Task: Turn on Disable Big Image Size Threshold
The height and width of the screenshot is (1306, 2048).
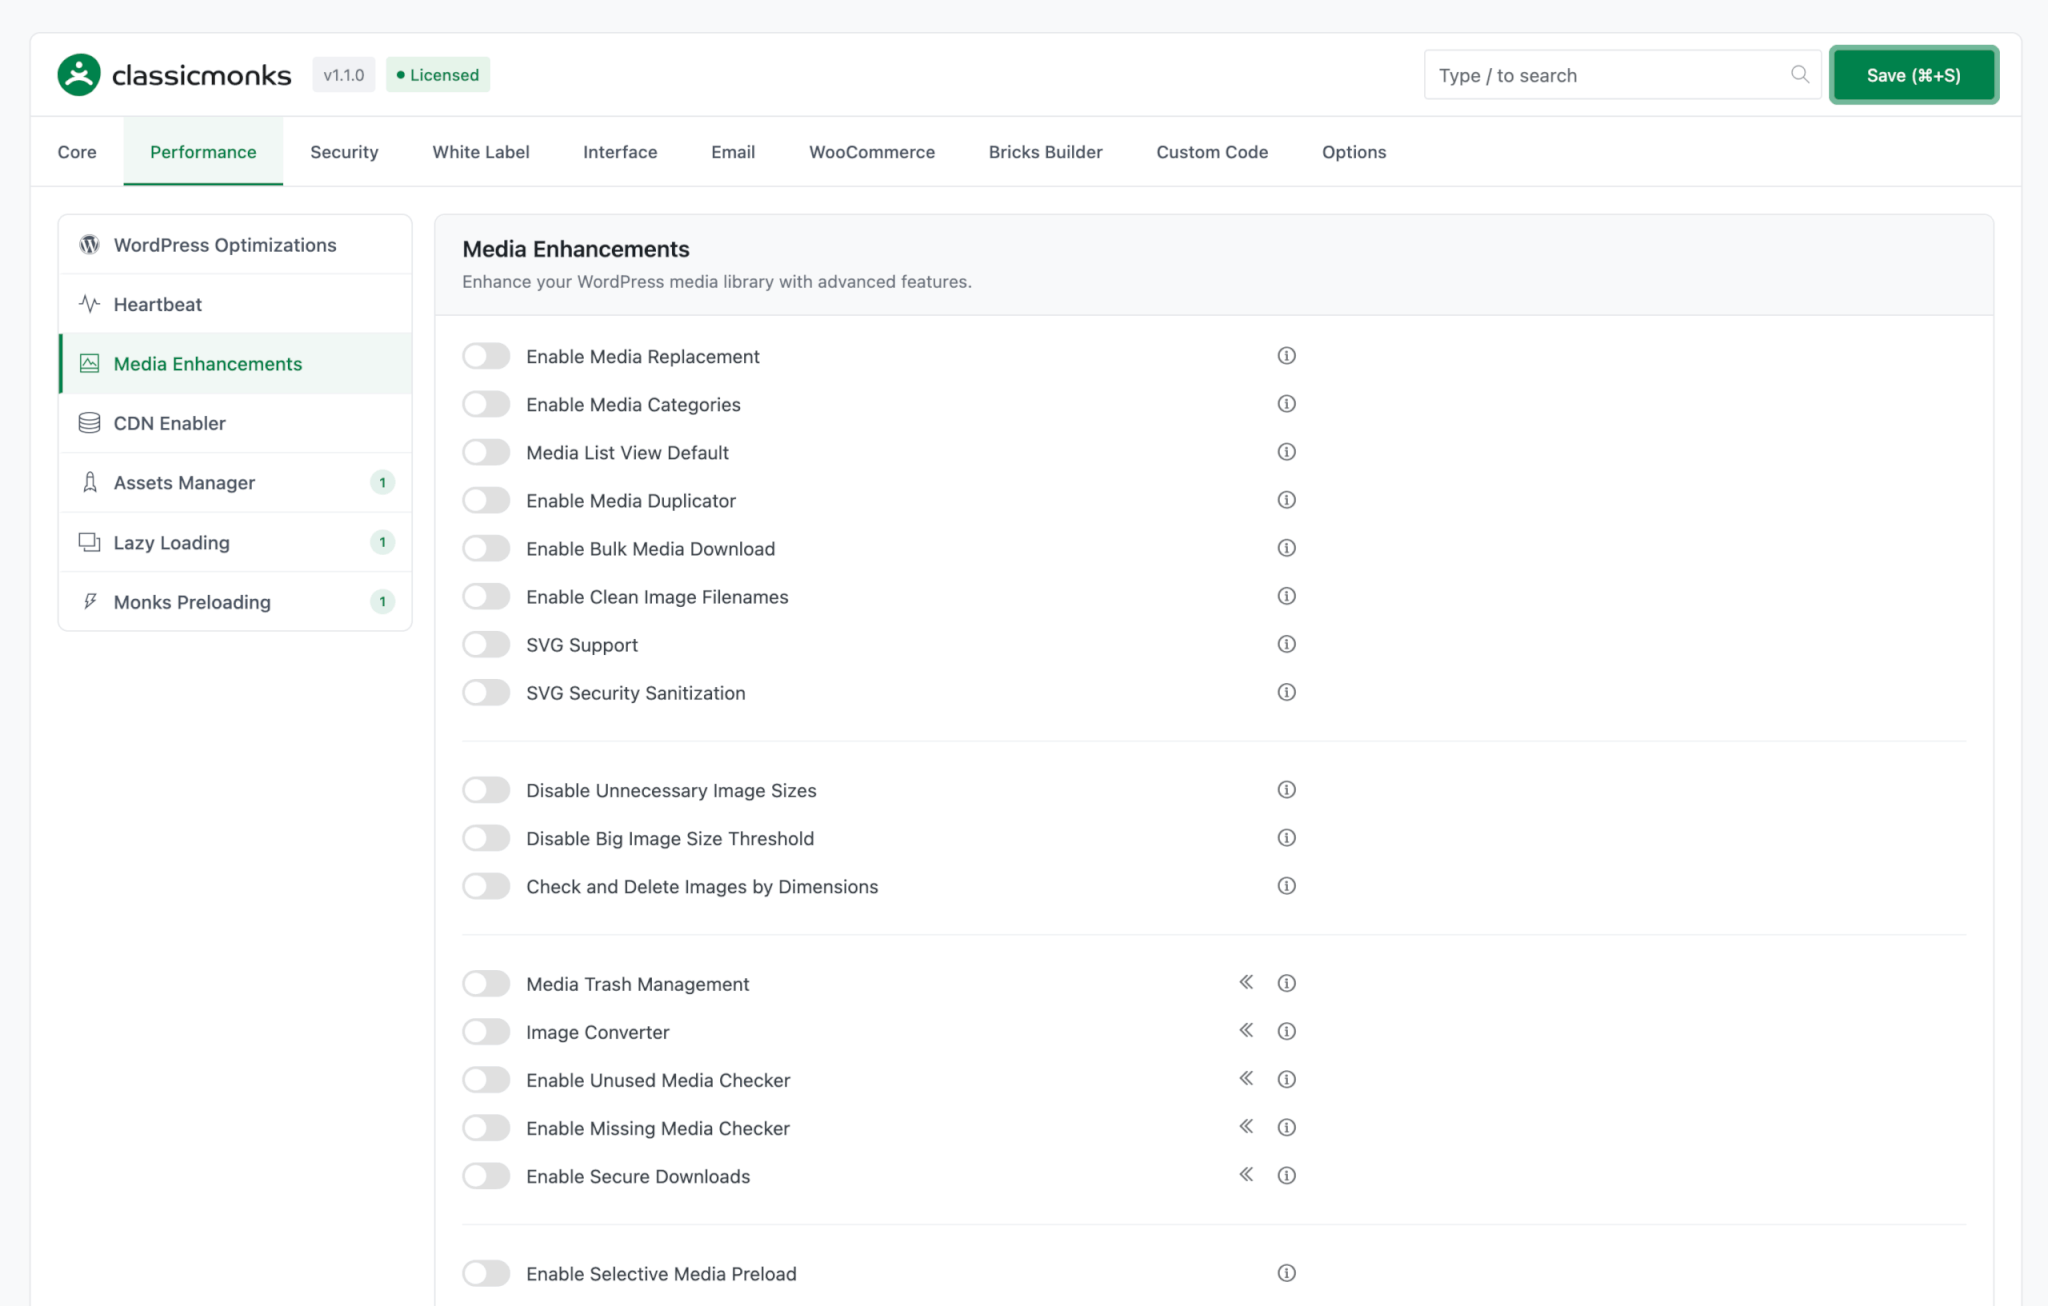Action: pyautogui.click(x=487, y=839)
